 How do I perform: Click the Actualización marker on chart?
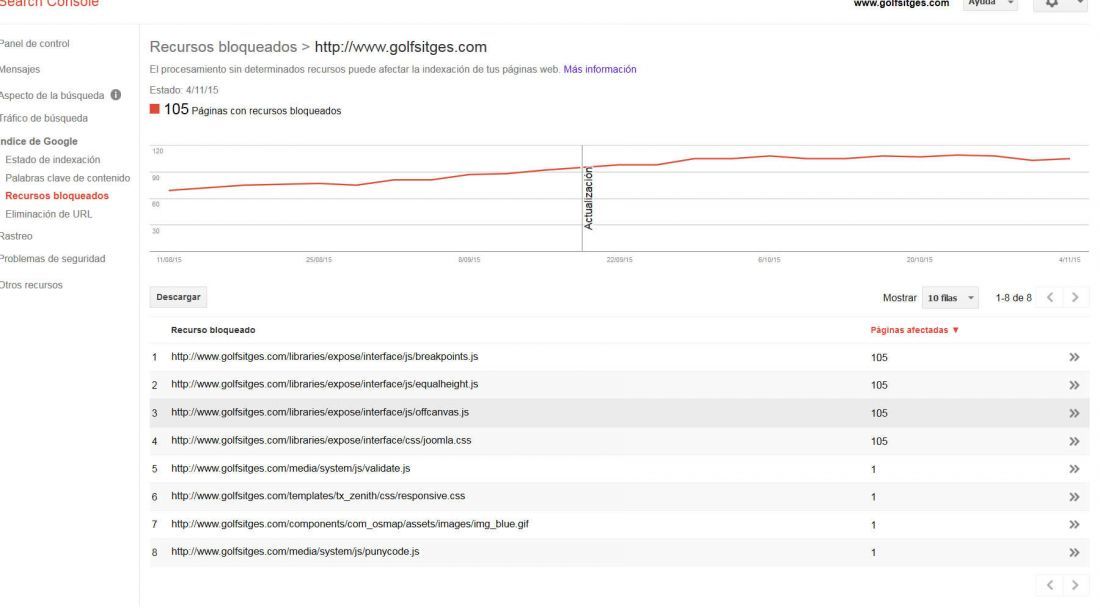coord(588,199)
